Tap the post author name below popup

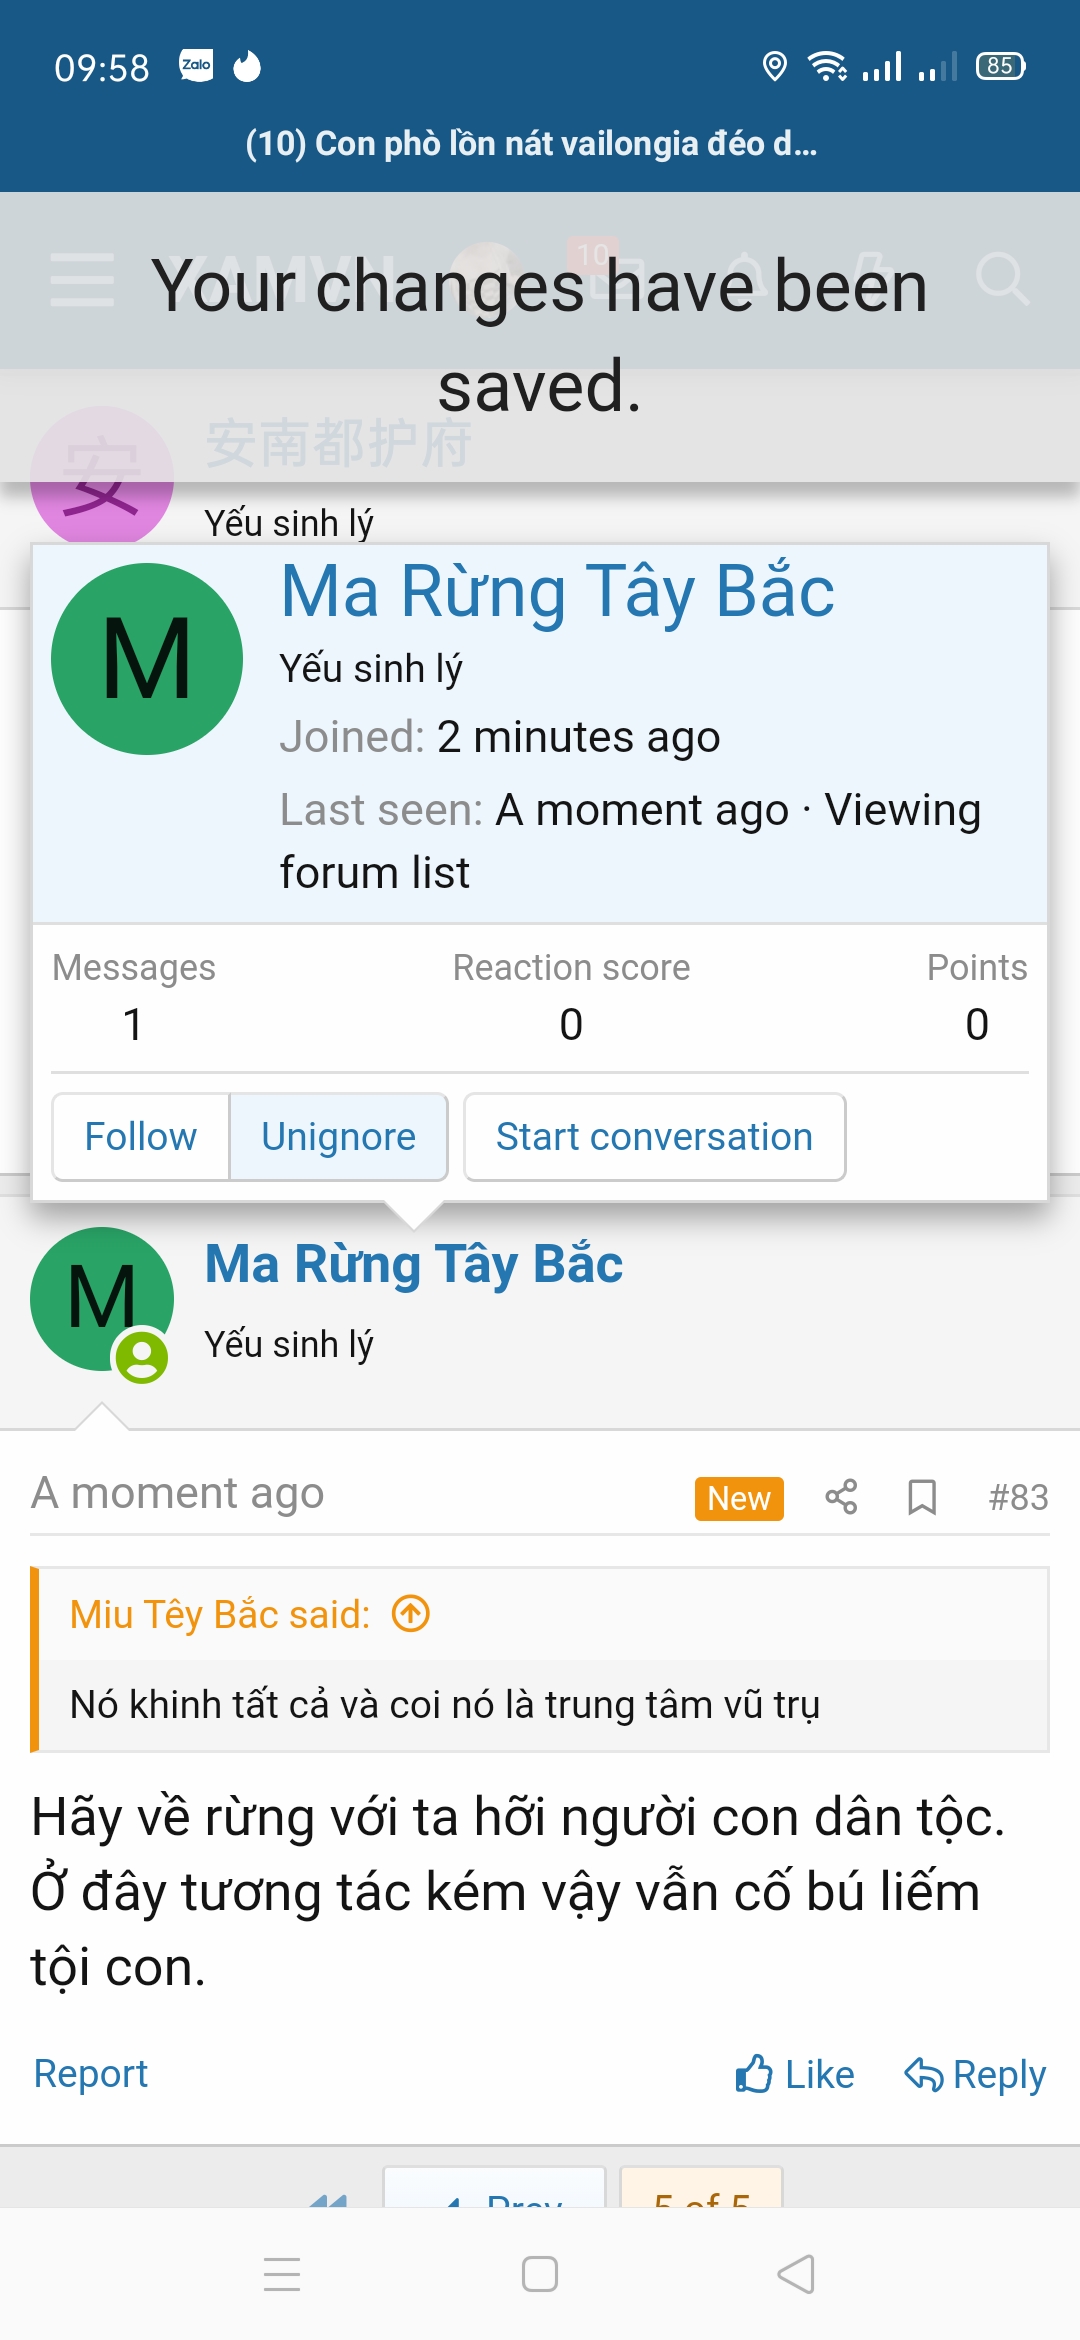pyautogui.click(x=414, y=1264)
